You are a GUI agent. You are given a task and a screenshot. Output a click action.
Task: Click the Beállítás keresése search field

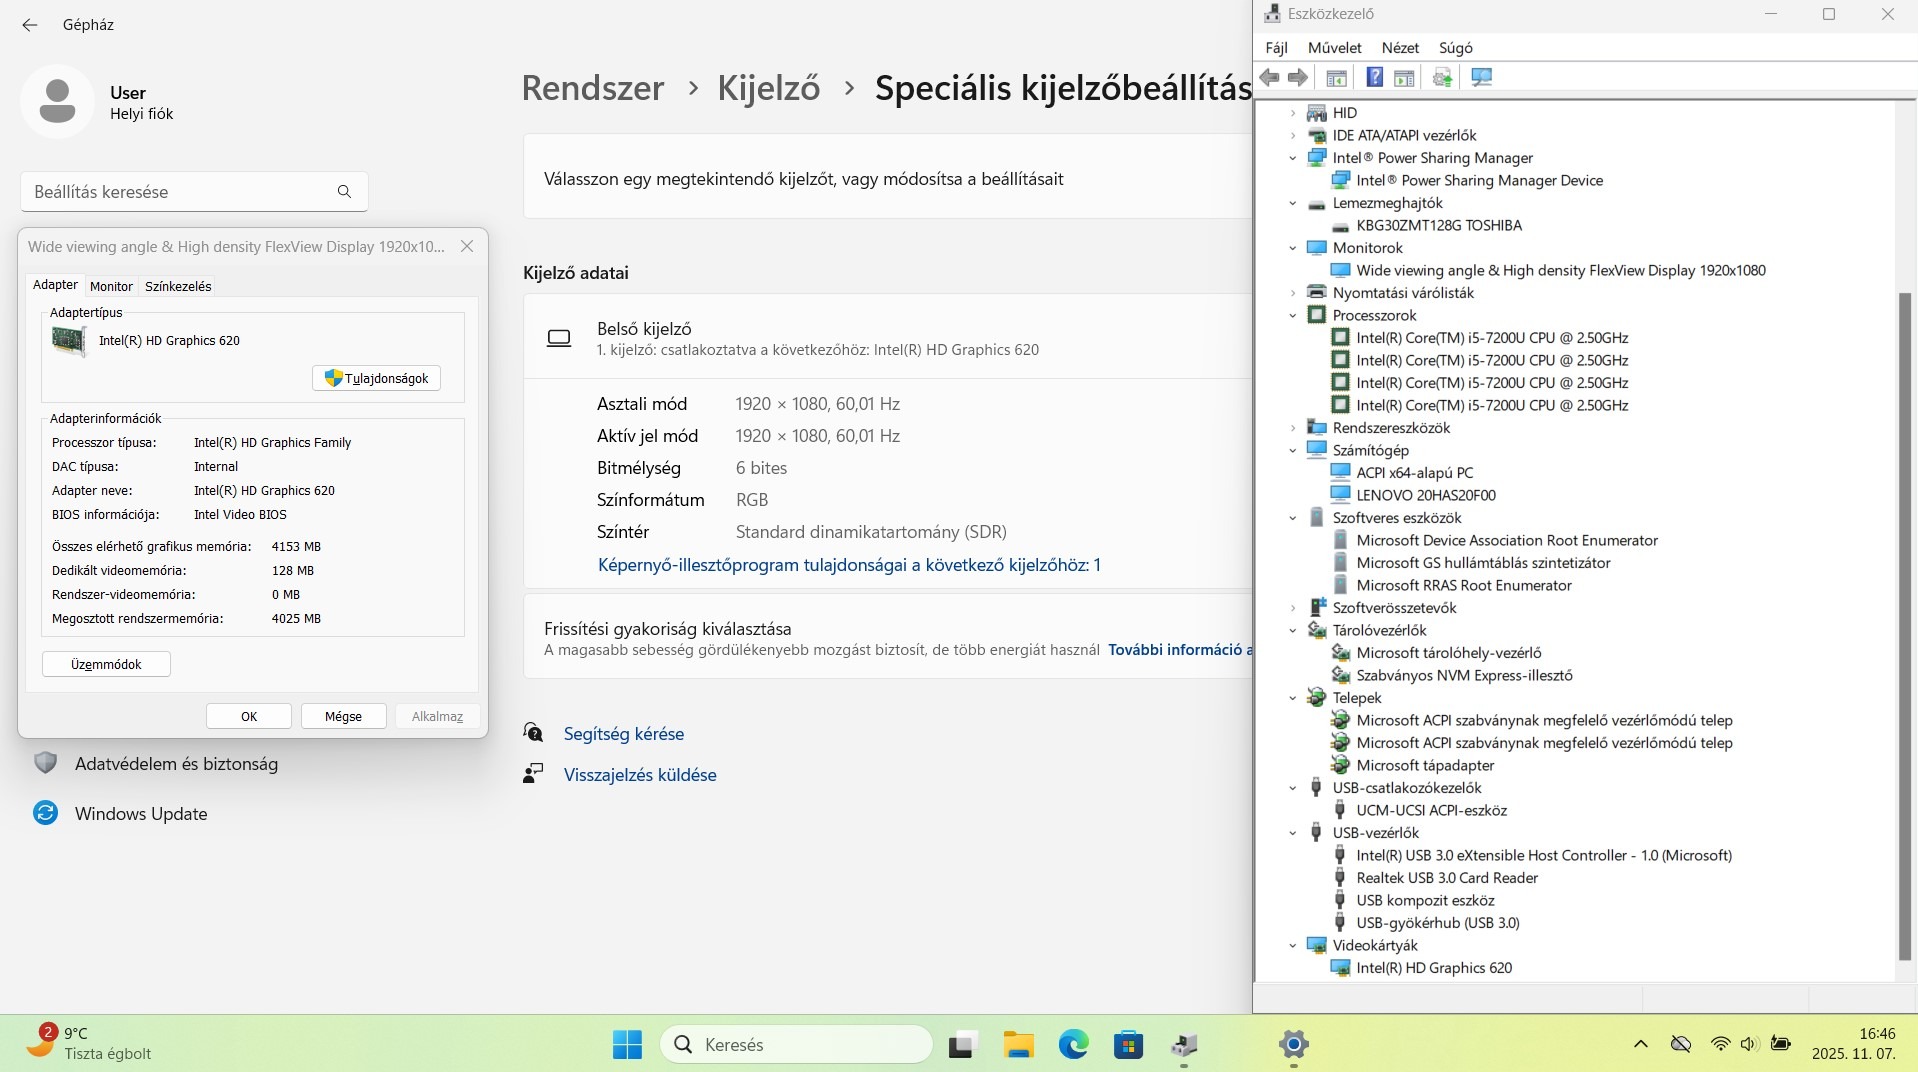tap(194, 191)
